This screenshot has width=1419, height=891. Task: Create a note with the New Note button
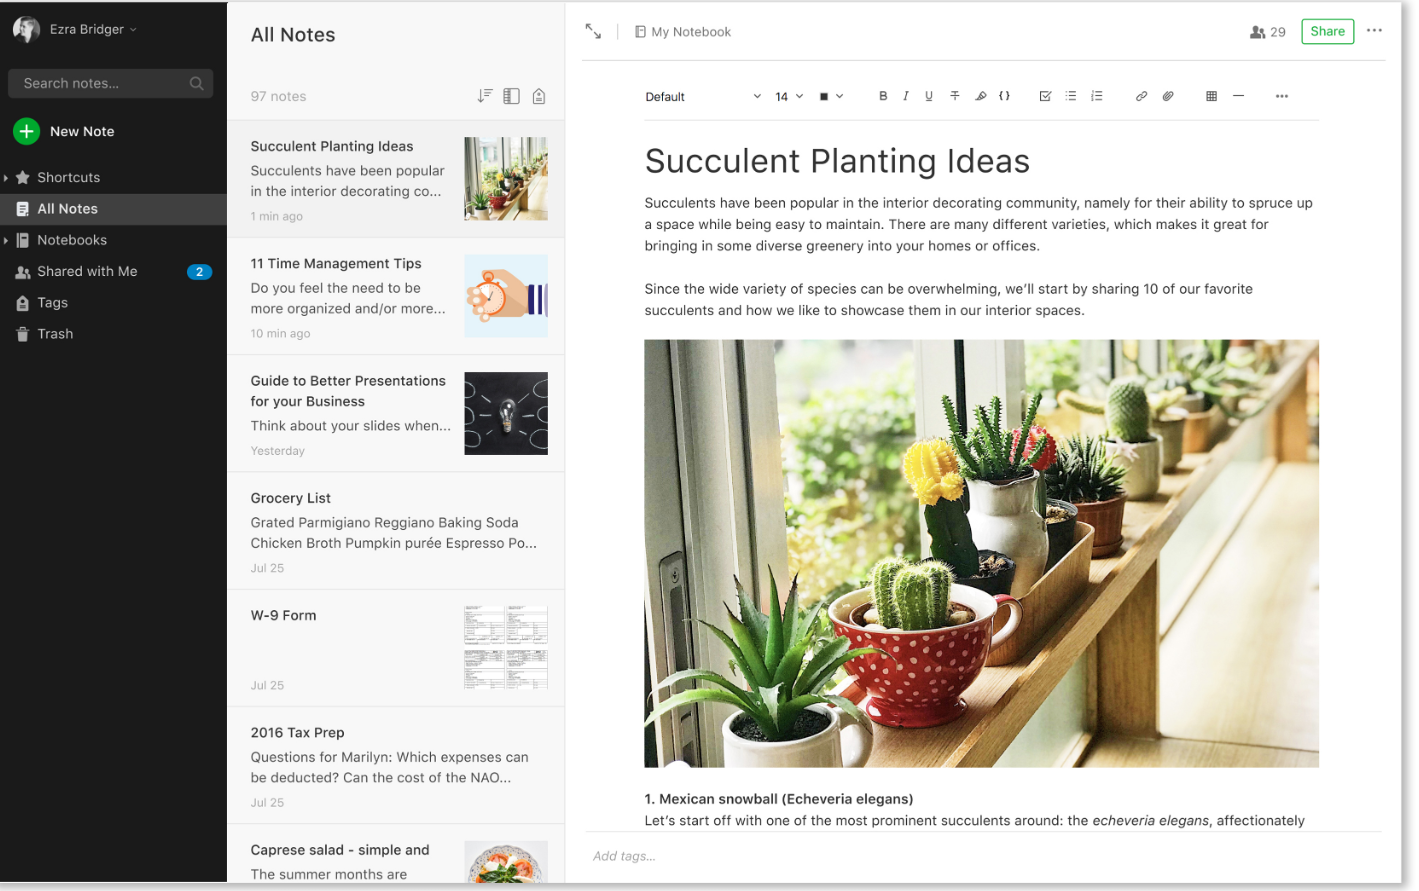[64, 131]
